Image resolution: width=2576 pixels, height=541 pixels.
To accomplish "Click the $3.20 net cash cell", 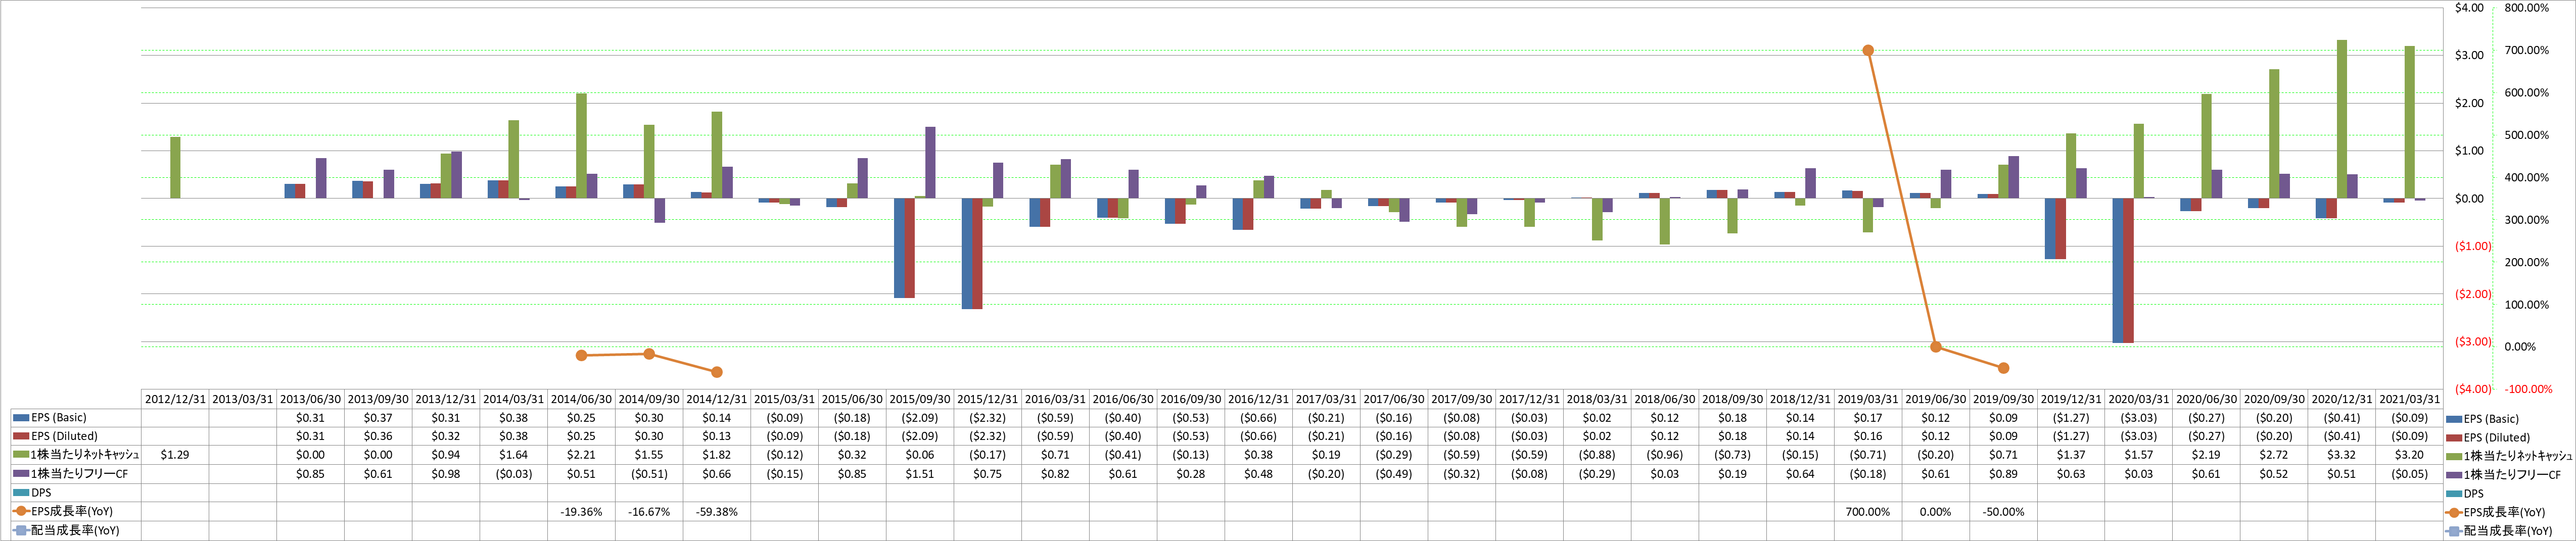I will (x=2409, y=455).
